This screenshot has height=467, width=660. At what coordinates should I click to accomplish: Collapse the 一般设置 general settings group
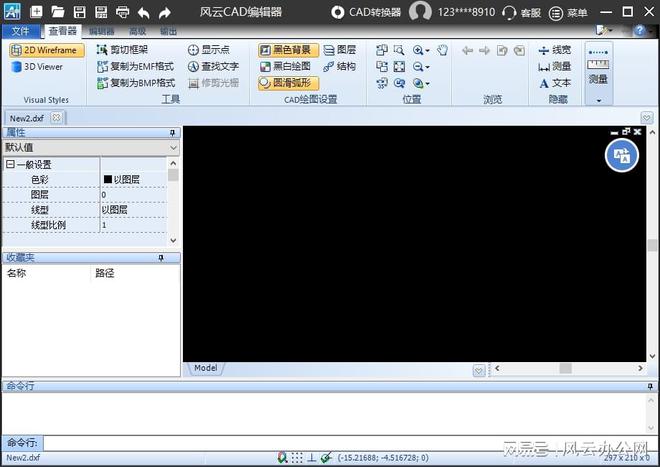click(x=10, y=164)
